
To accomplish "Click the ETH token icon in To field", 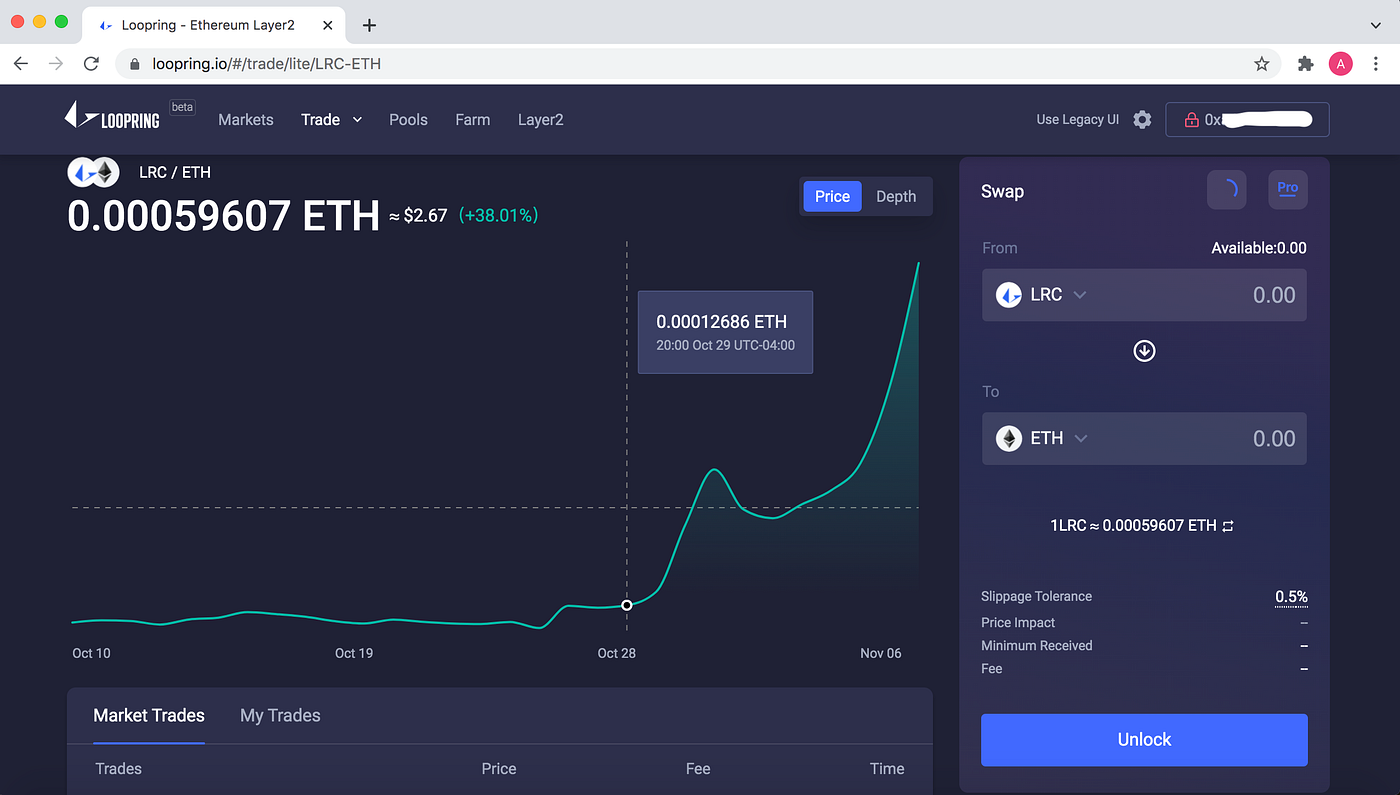I will (x=1008, y=438).
